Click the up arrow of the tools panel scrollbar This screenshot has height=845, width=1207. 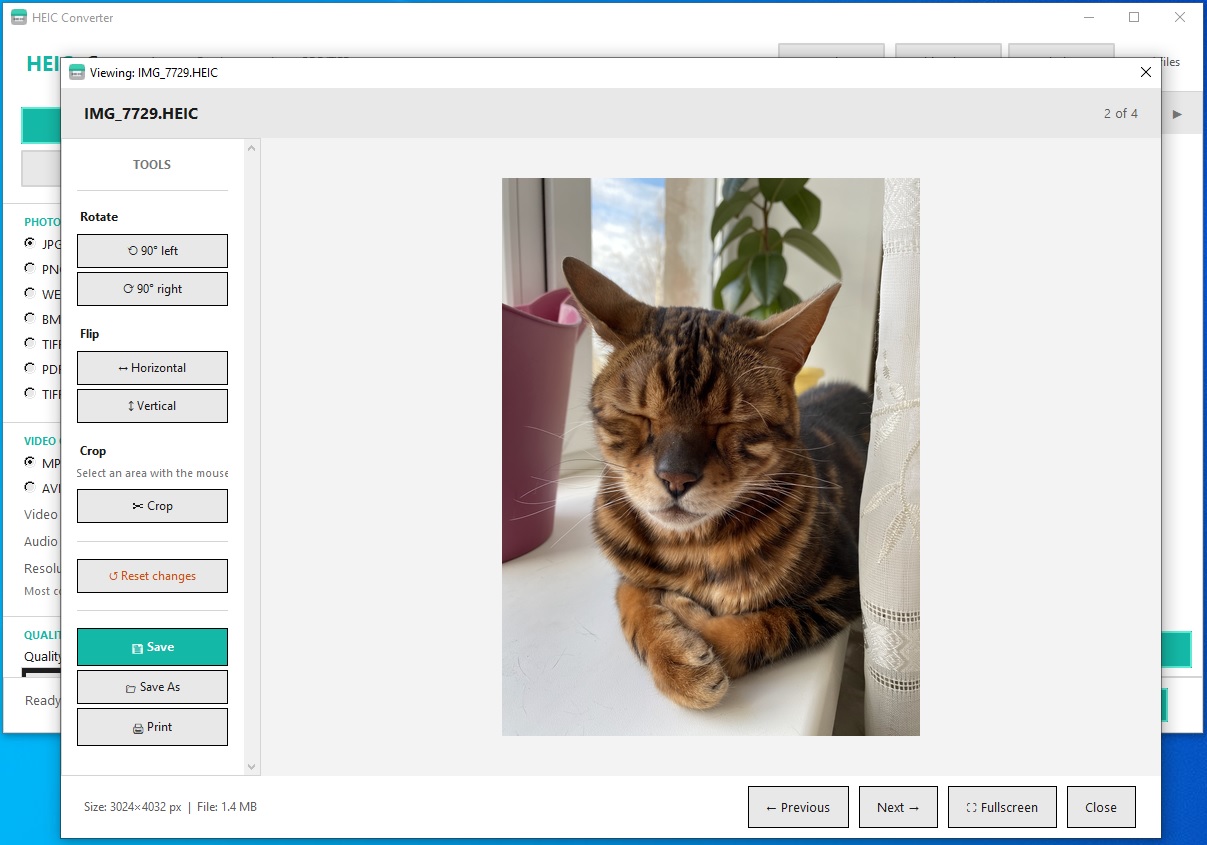(x=252, y=149)
